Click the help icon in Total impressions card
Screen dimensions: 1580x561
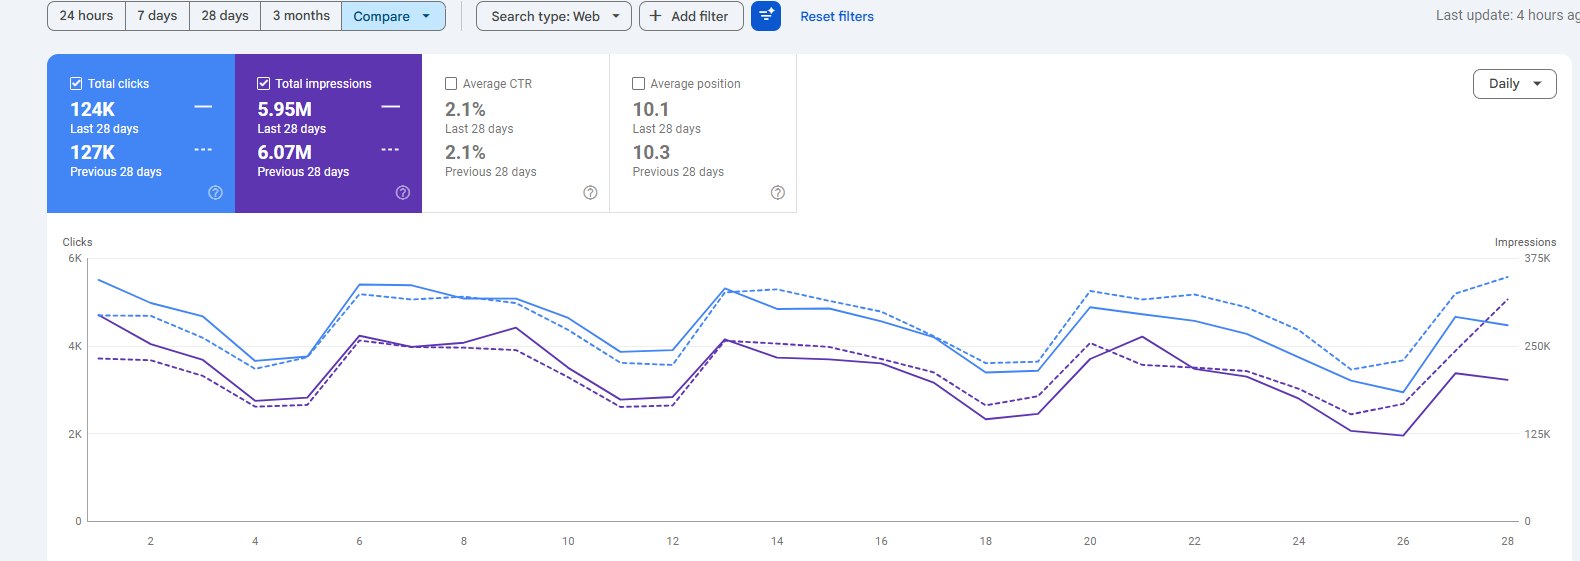coord(403,193)
